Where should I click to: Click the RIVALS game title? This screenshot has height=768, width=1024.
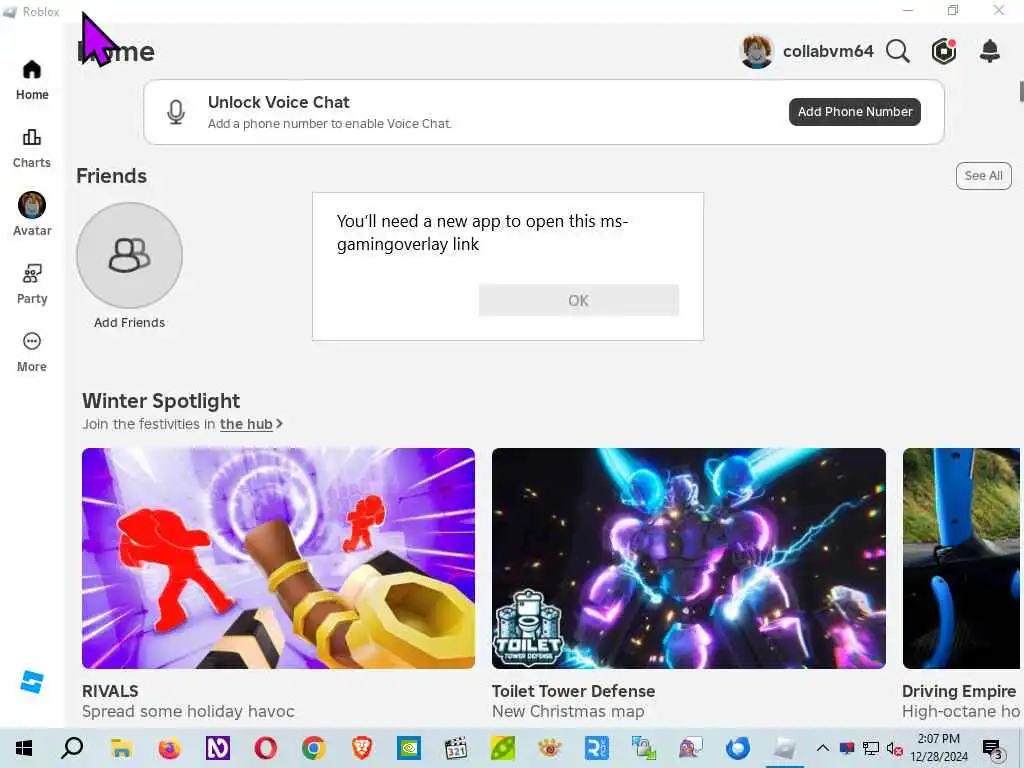(x=110, y=691)
